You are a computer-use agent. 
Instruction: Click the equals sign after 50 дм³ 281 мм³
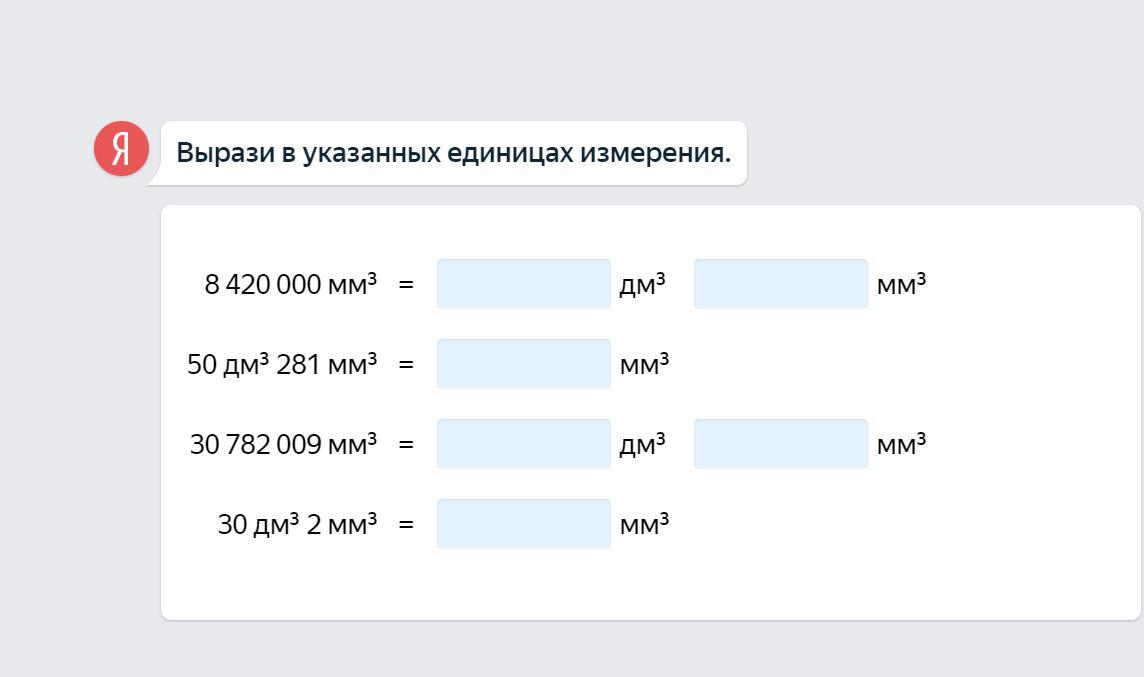click(x=406, y=365)
